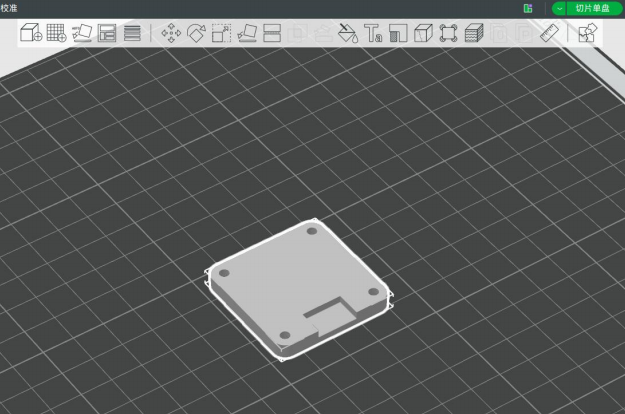625x414 pixels.
Task: Select the Cut tool
Action: pos(271,33)
